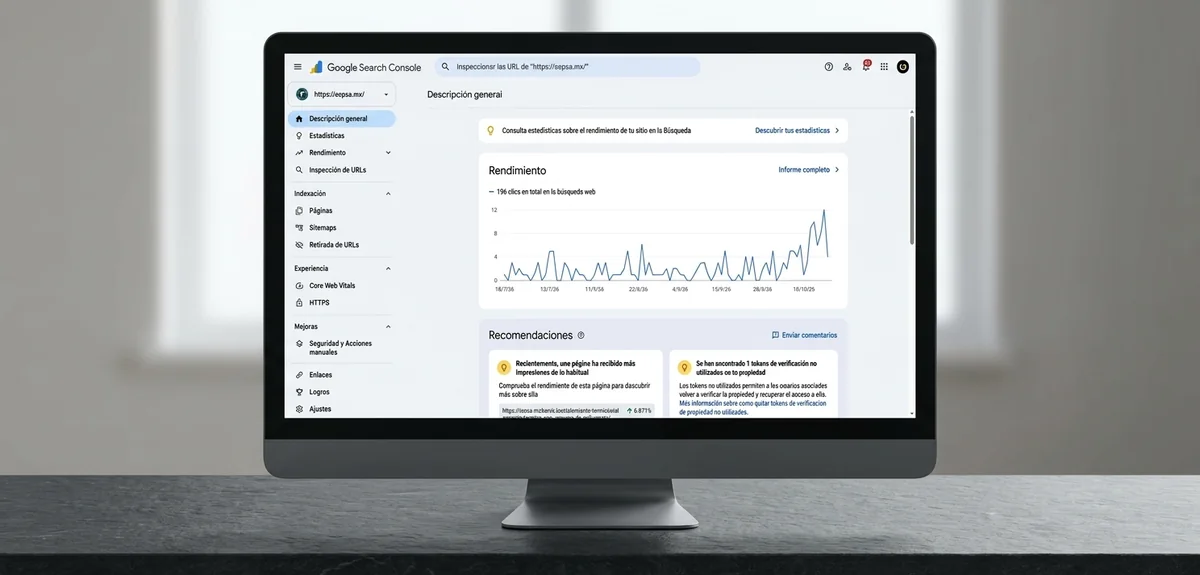Click the 18/10/25 chart date label
The width and height of the screenshot is (1200, 575).
pyautogui.click(x=806, y=289)
